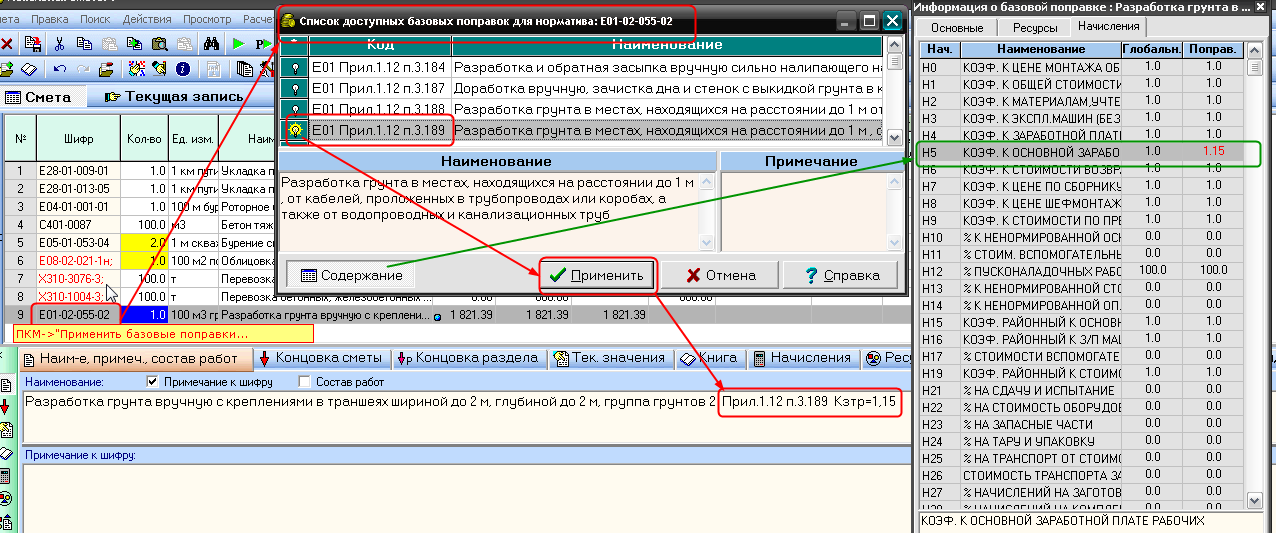This screenshot has height=533, width=1276.
Task: Toggle the 'Примечание к шифру' checkbox
Action: click(x=152, y=381)
